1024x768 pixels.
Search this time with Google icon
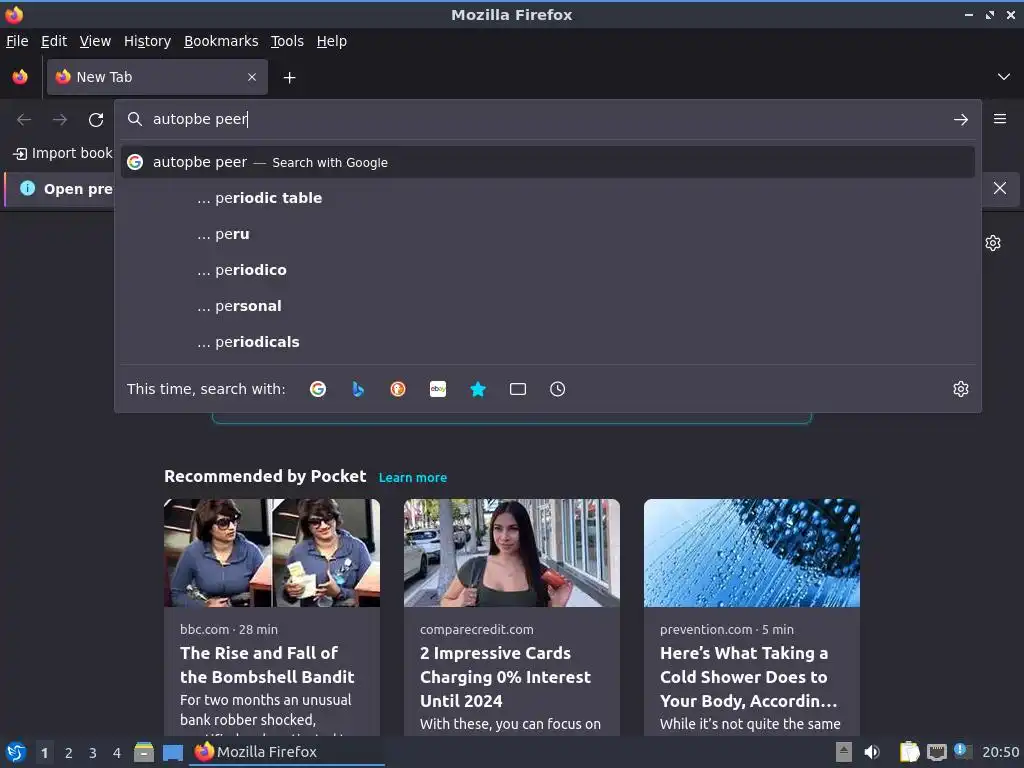point(318,389)
